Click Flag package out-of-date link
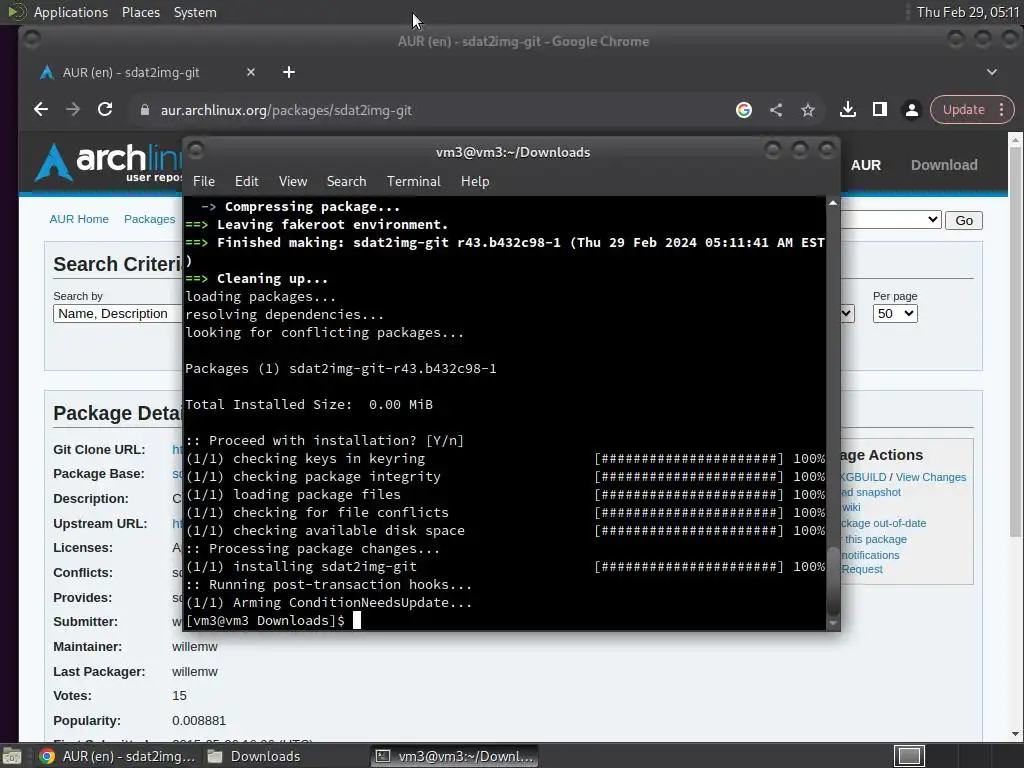 pyautogui.click(x=884, y=523)
